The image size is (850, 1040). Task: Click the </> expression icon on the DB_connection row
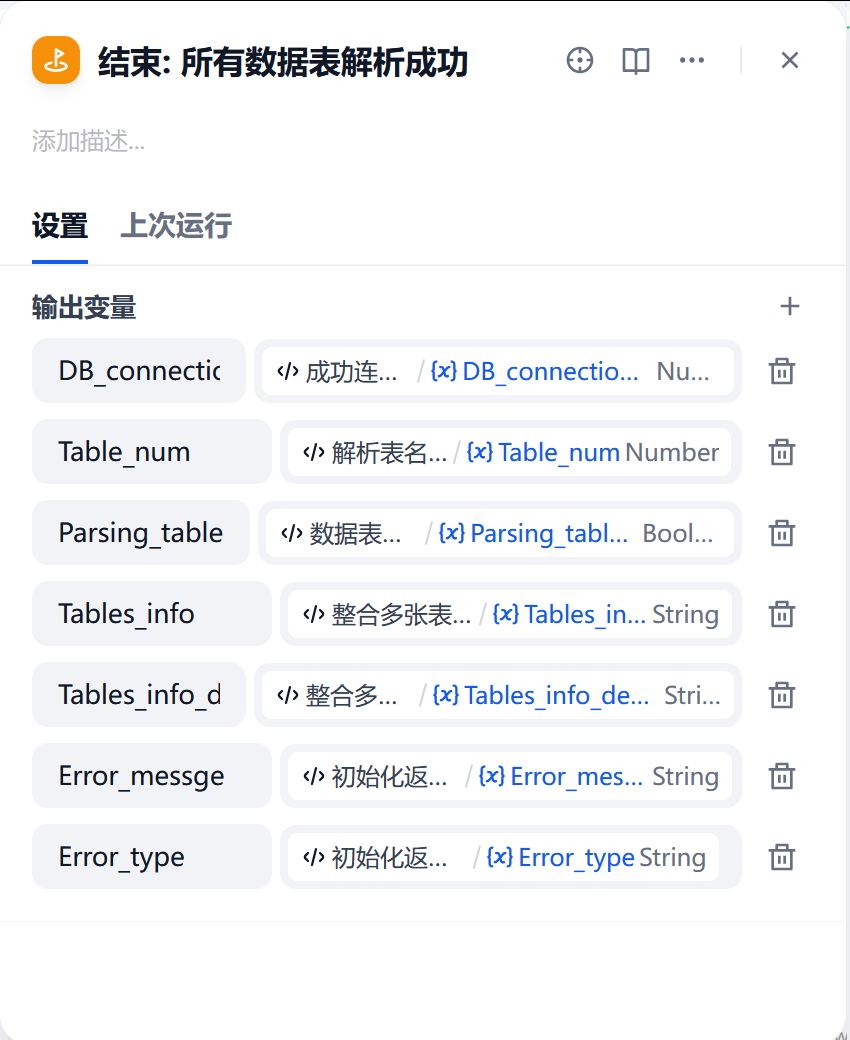(x=290, y=371)
